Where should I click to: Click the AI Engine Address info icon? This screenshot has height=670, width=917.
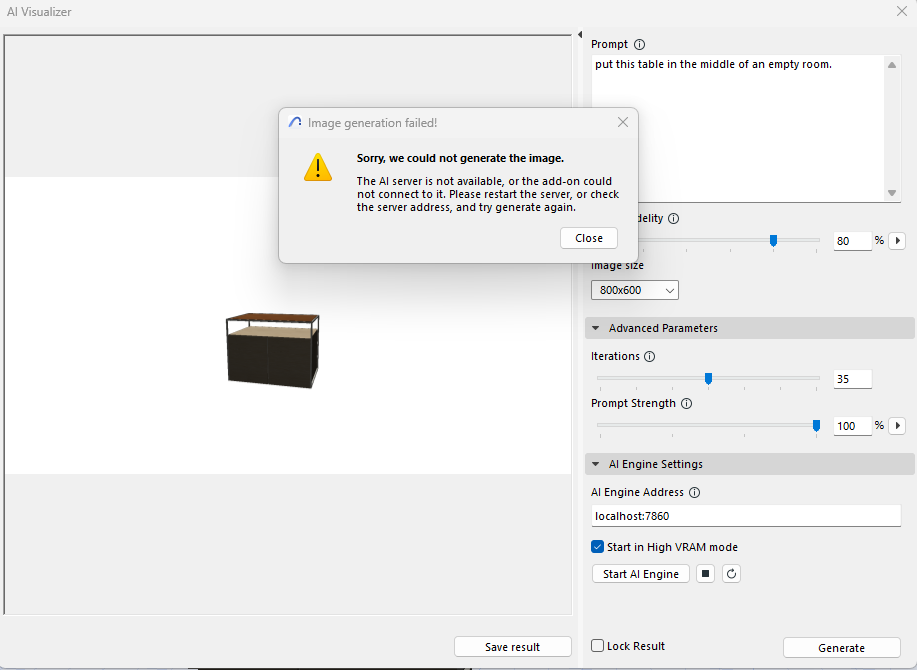click(695, 493)
